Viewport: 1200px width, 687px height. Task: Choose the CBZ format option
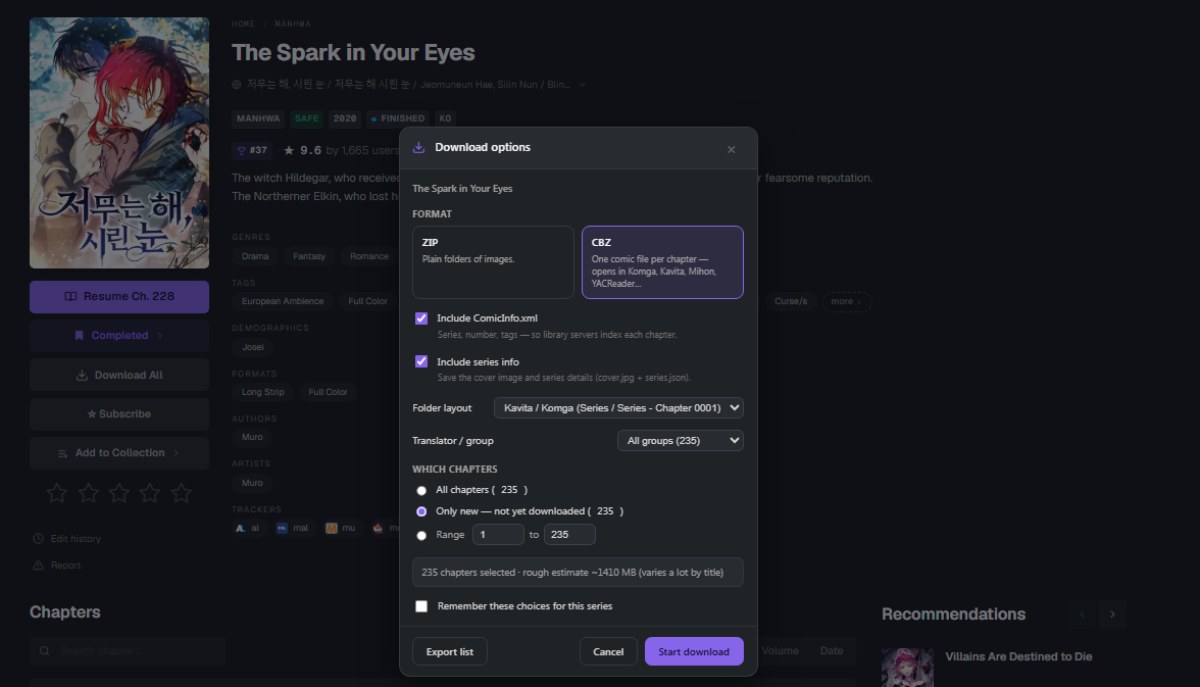click(662, 262)
